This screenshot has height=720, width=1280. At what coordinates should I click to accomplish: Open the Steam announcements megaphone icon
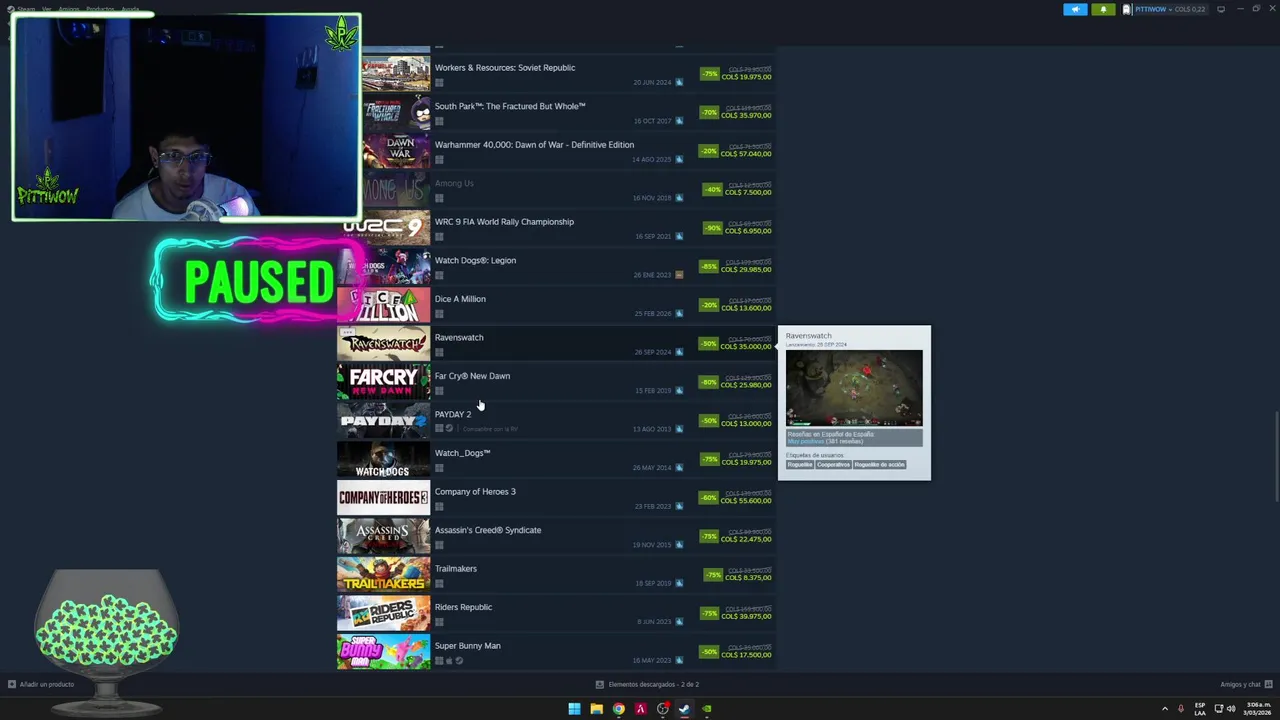pos(1075,9)
